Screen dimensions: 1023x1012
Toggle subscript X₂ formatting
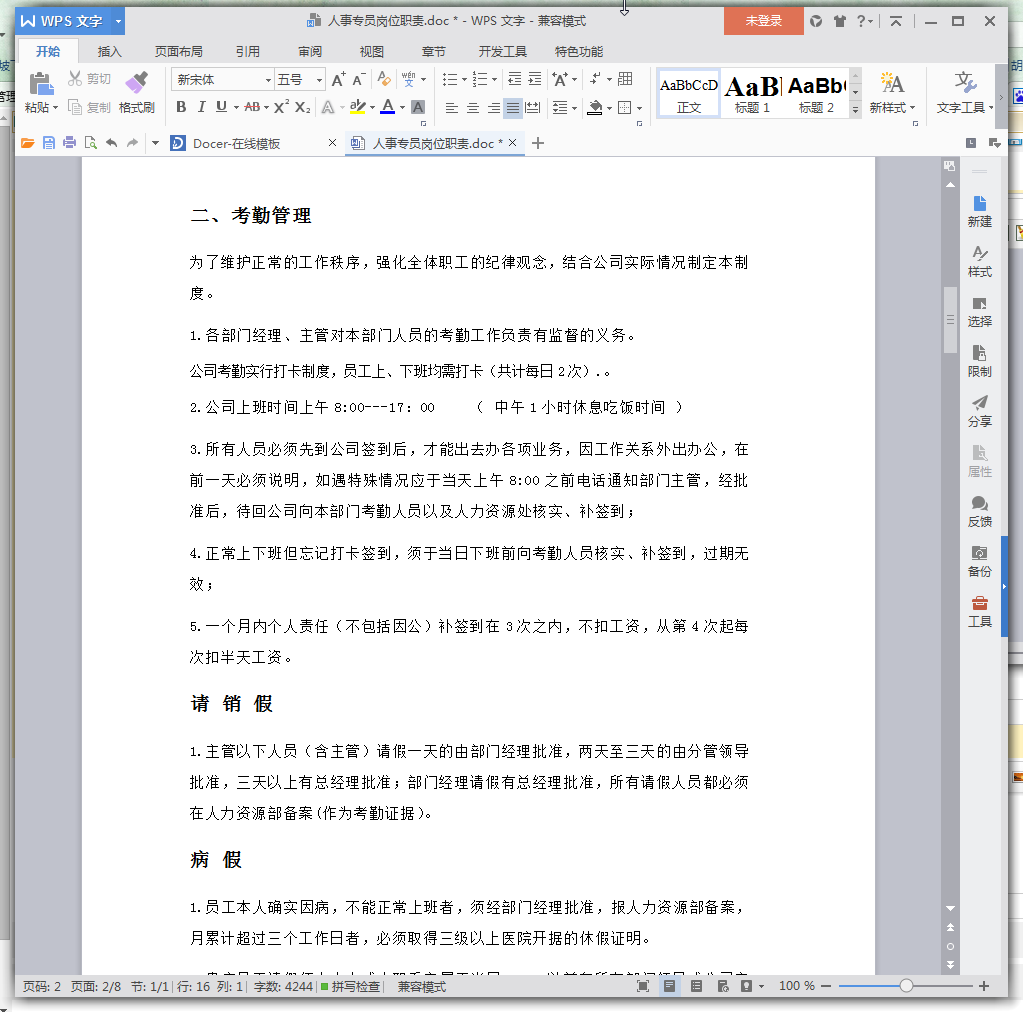click(x=303, y=107)
